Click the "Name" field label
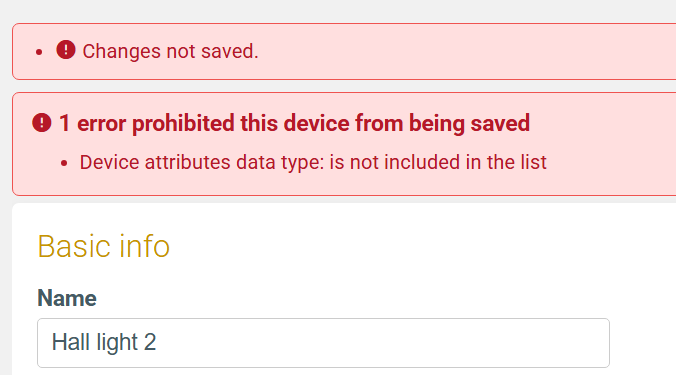Viewport: 676px width, 375px height. click(x=67, y=298)
